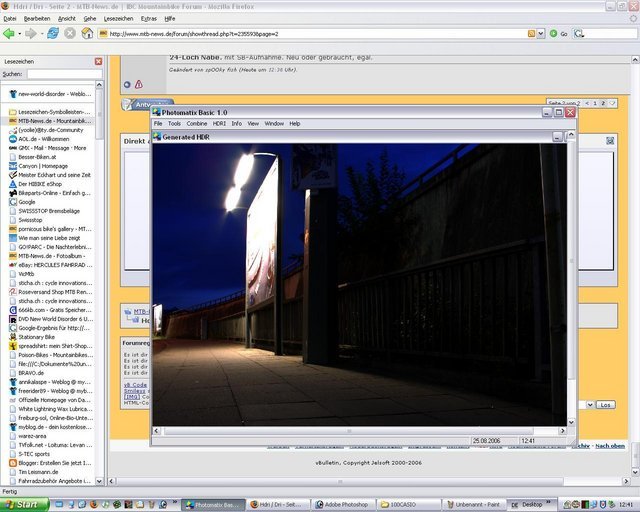Open Firefox Extras menu
Screen dimensions: 640x512
coord(149,18)
